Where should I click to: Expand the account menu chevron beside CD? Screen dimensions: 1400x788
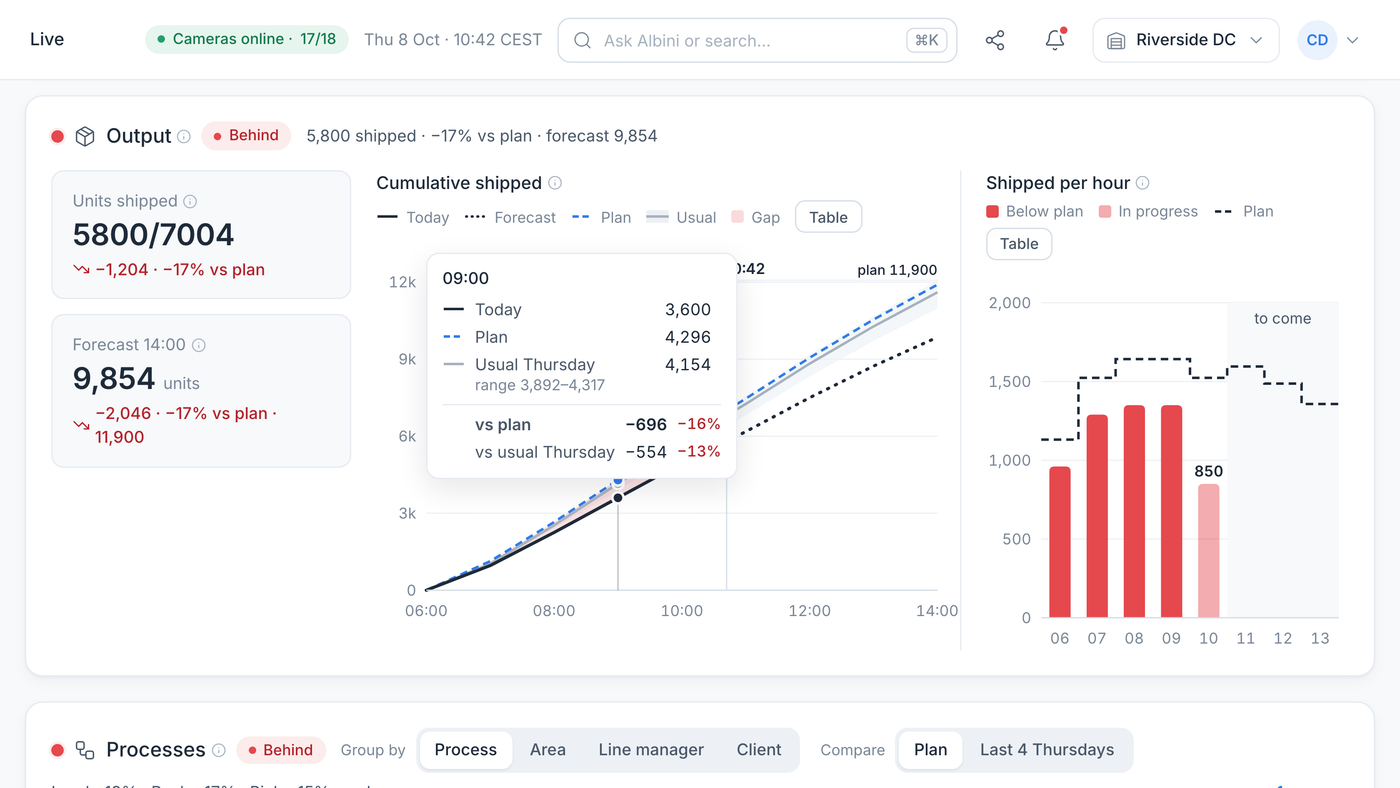[1353, 40]
